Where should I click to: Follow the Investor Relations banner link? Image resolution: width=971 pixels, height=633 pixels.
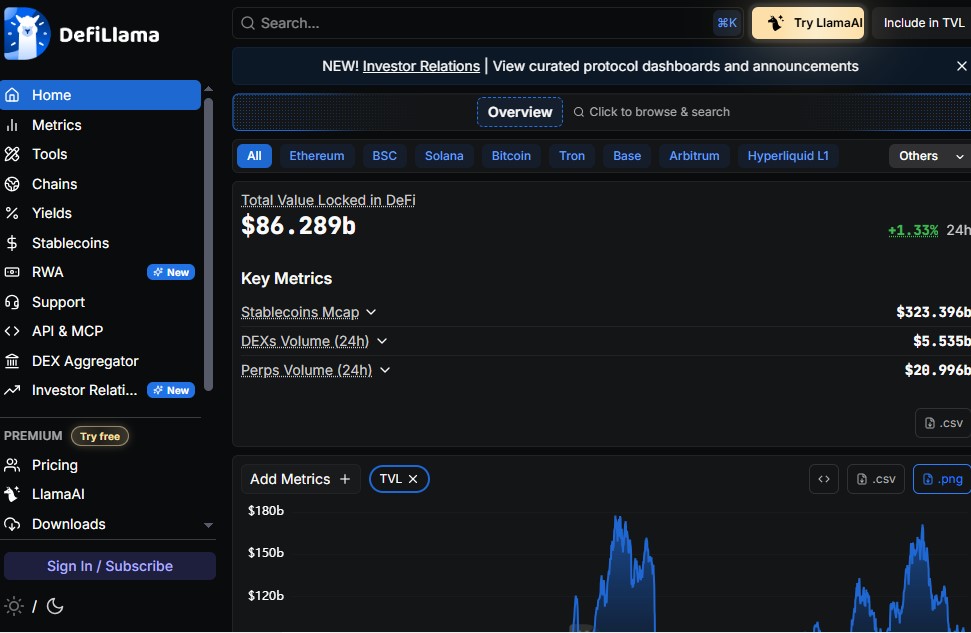coord(421,66)
